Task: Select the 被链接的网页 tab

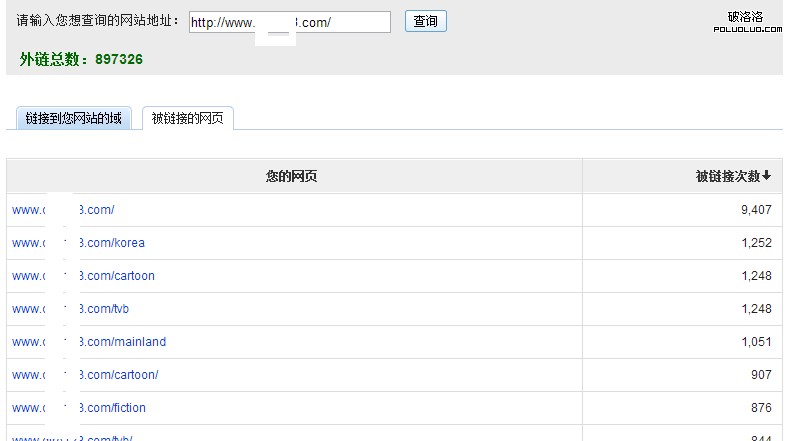Action: click(188, 118)
